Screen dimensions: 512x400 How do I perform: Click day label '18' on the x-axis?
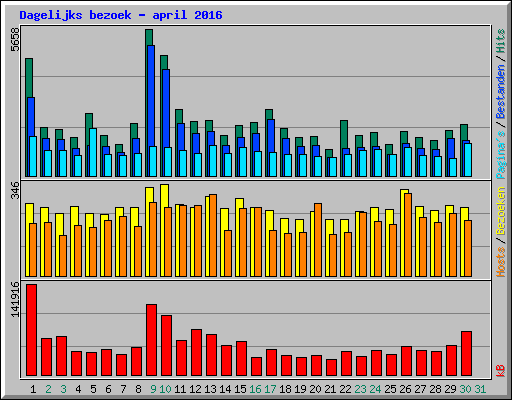285,389
